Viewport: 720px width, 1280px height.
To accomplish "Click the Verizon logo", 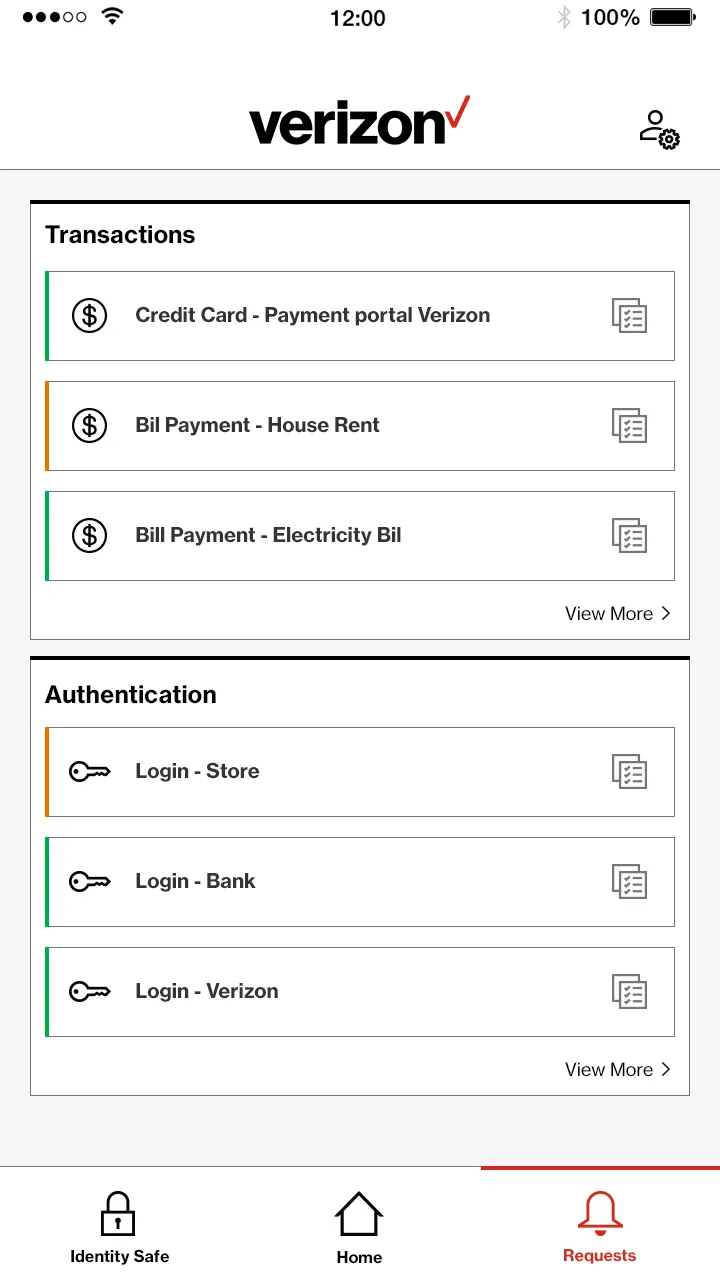I will [x=358, y=123].
